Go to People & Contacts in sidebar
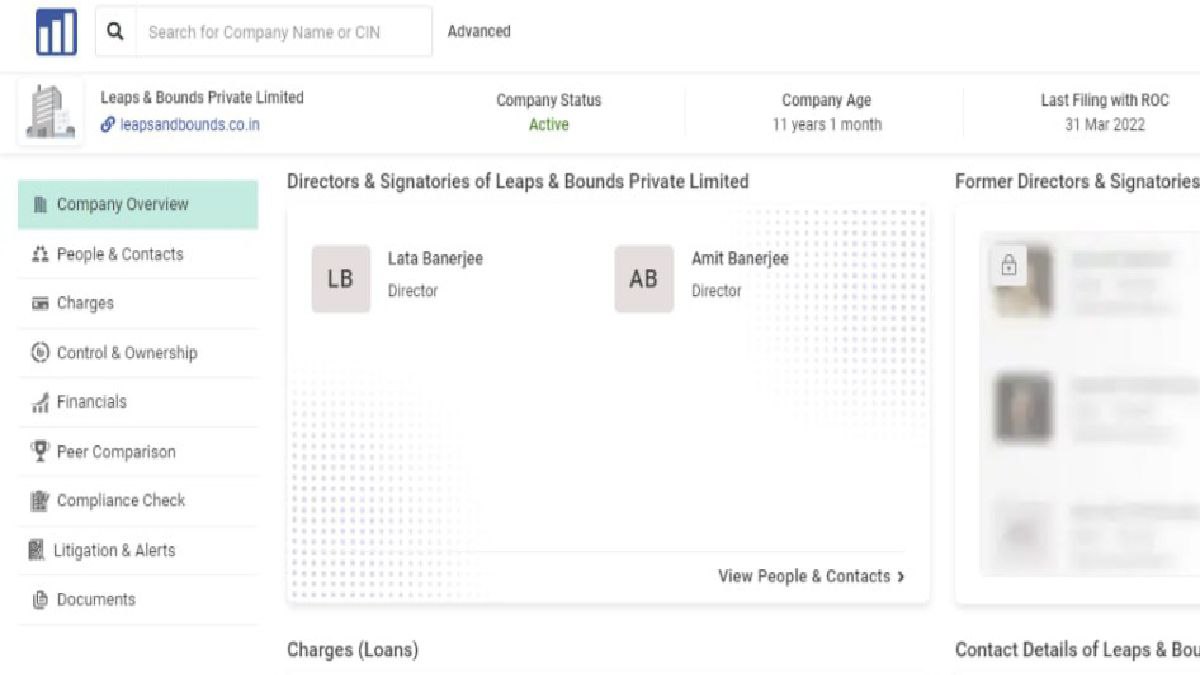This screenshot has width=1200, height=675. [x=120, y=254]
